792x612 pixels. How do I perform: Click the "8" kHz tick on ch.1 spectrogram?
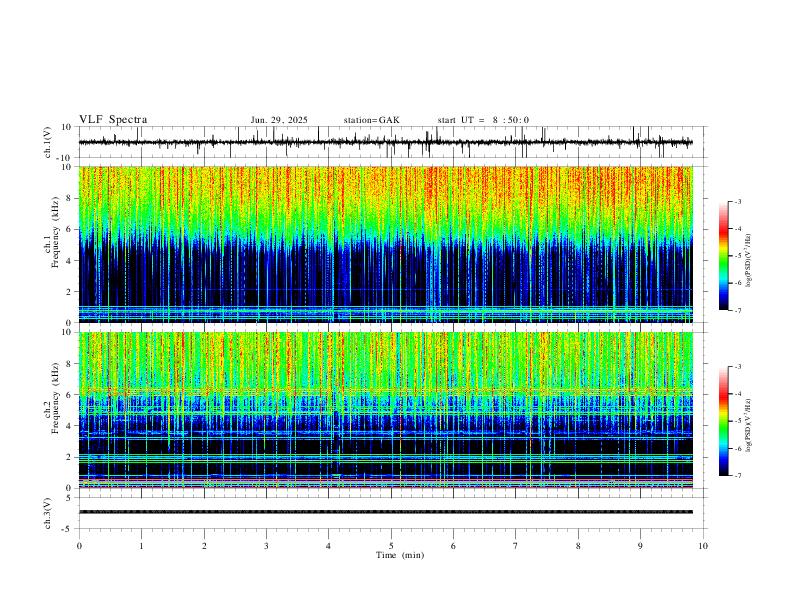(x=70, y=198)
